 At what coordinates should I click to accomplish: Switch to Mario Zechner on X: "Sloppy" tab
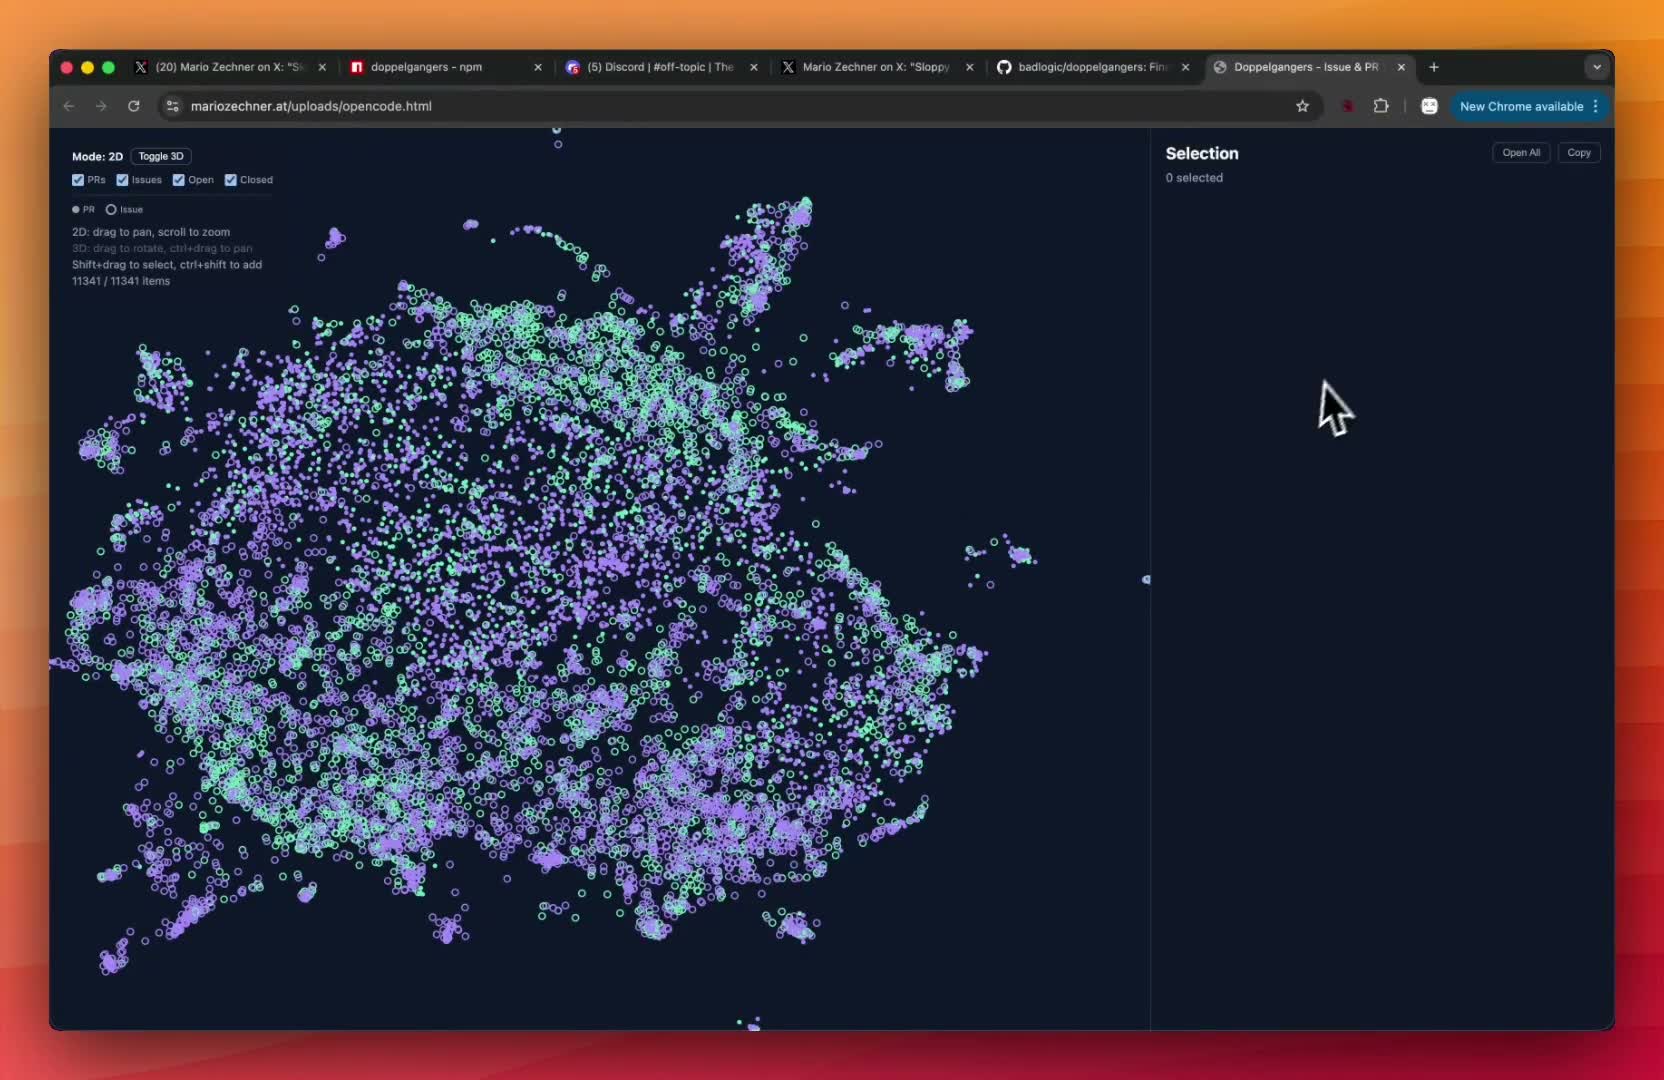coord(876,67)
